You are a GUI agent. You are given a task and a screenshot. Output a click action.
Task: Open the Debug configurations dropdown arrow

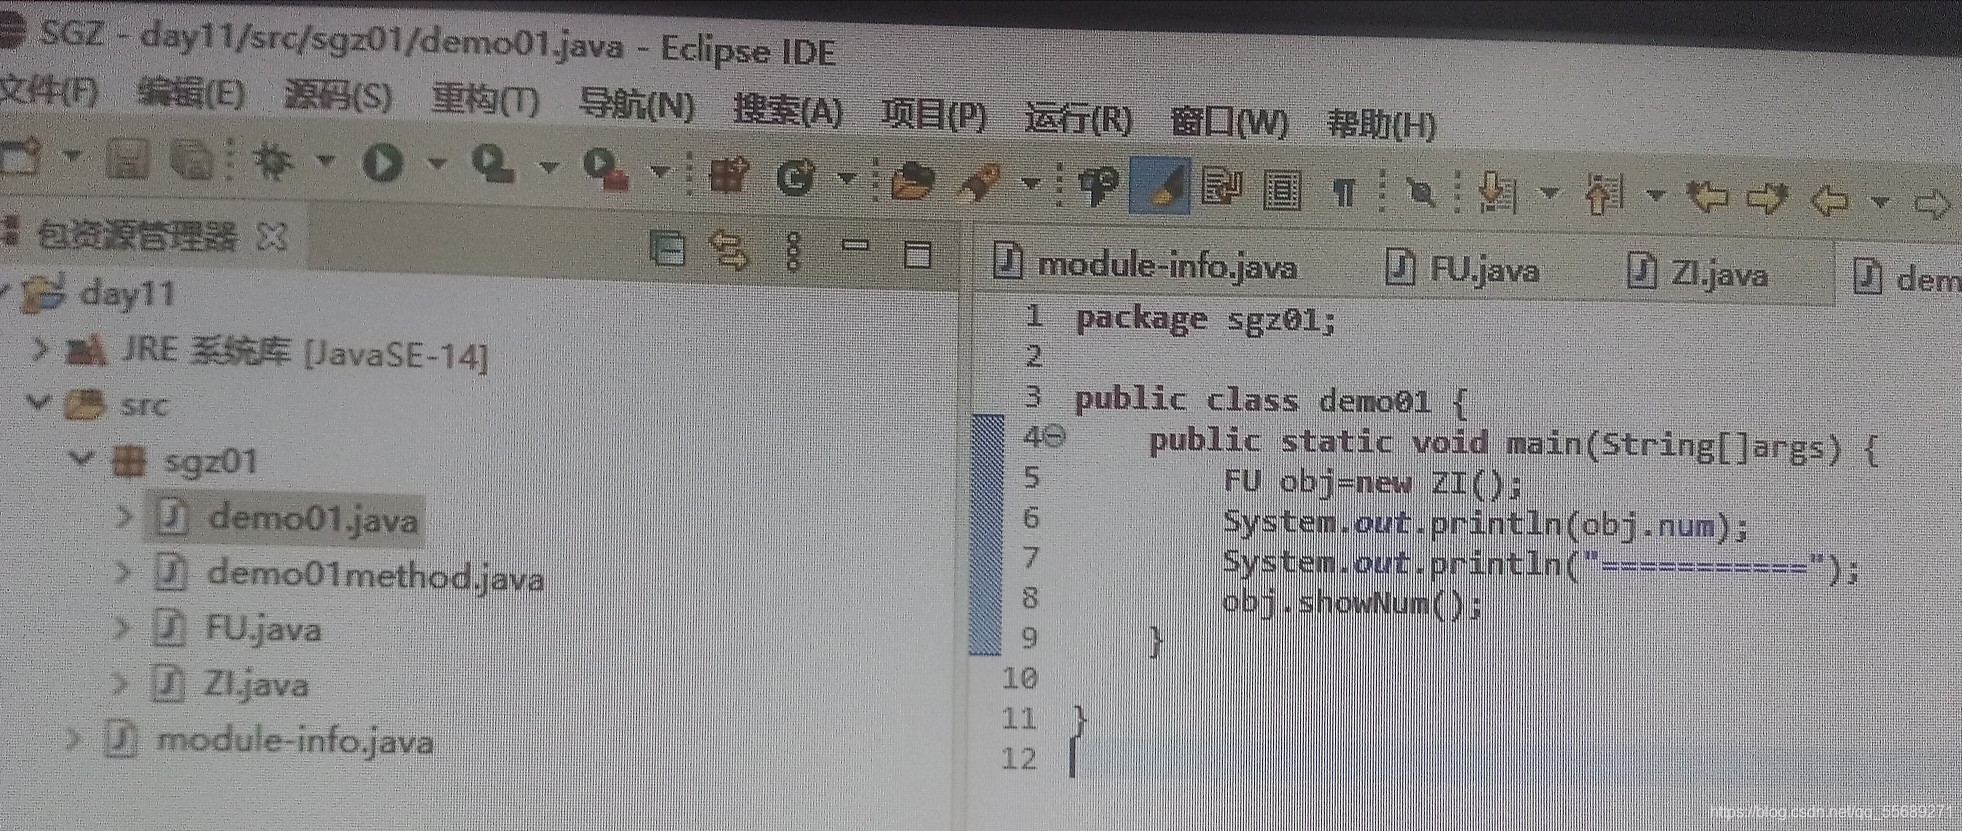point(324,160)
